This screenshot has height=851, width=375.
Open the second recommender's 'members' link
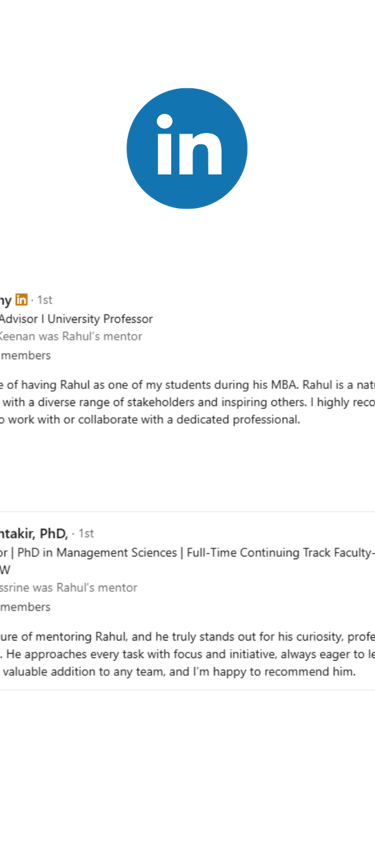coord(26,606)
